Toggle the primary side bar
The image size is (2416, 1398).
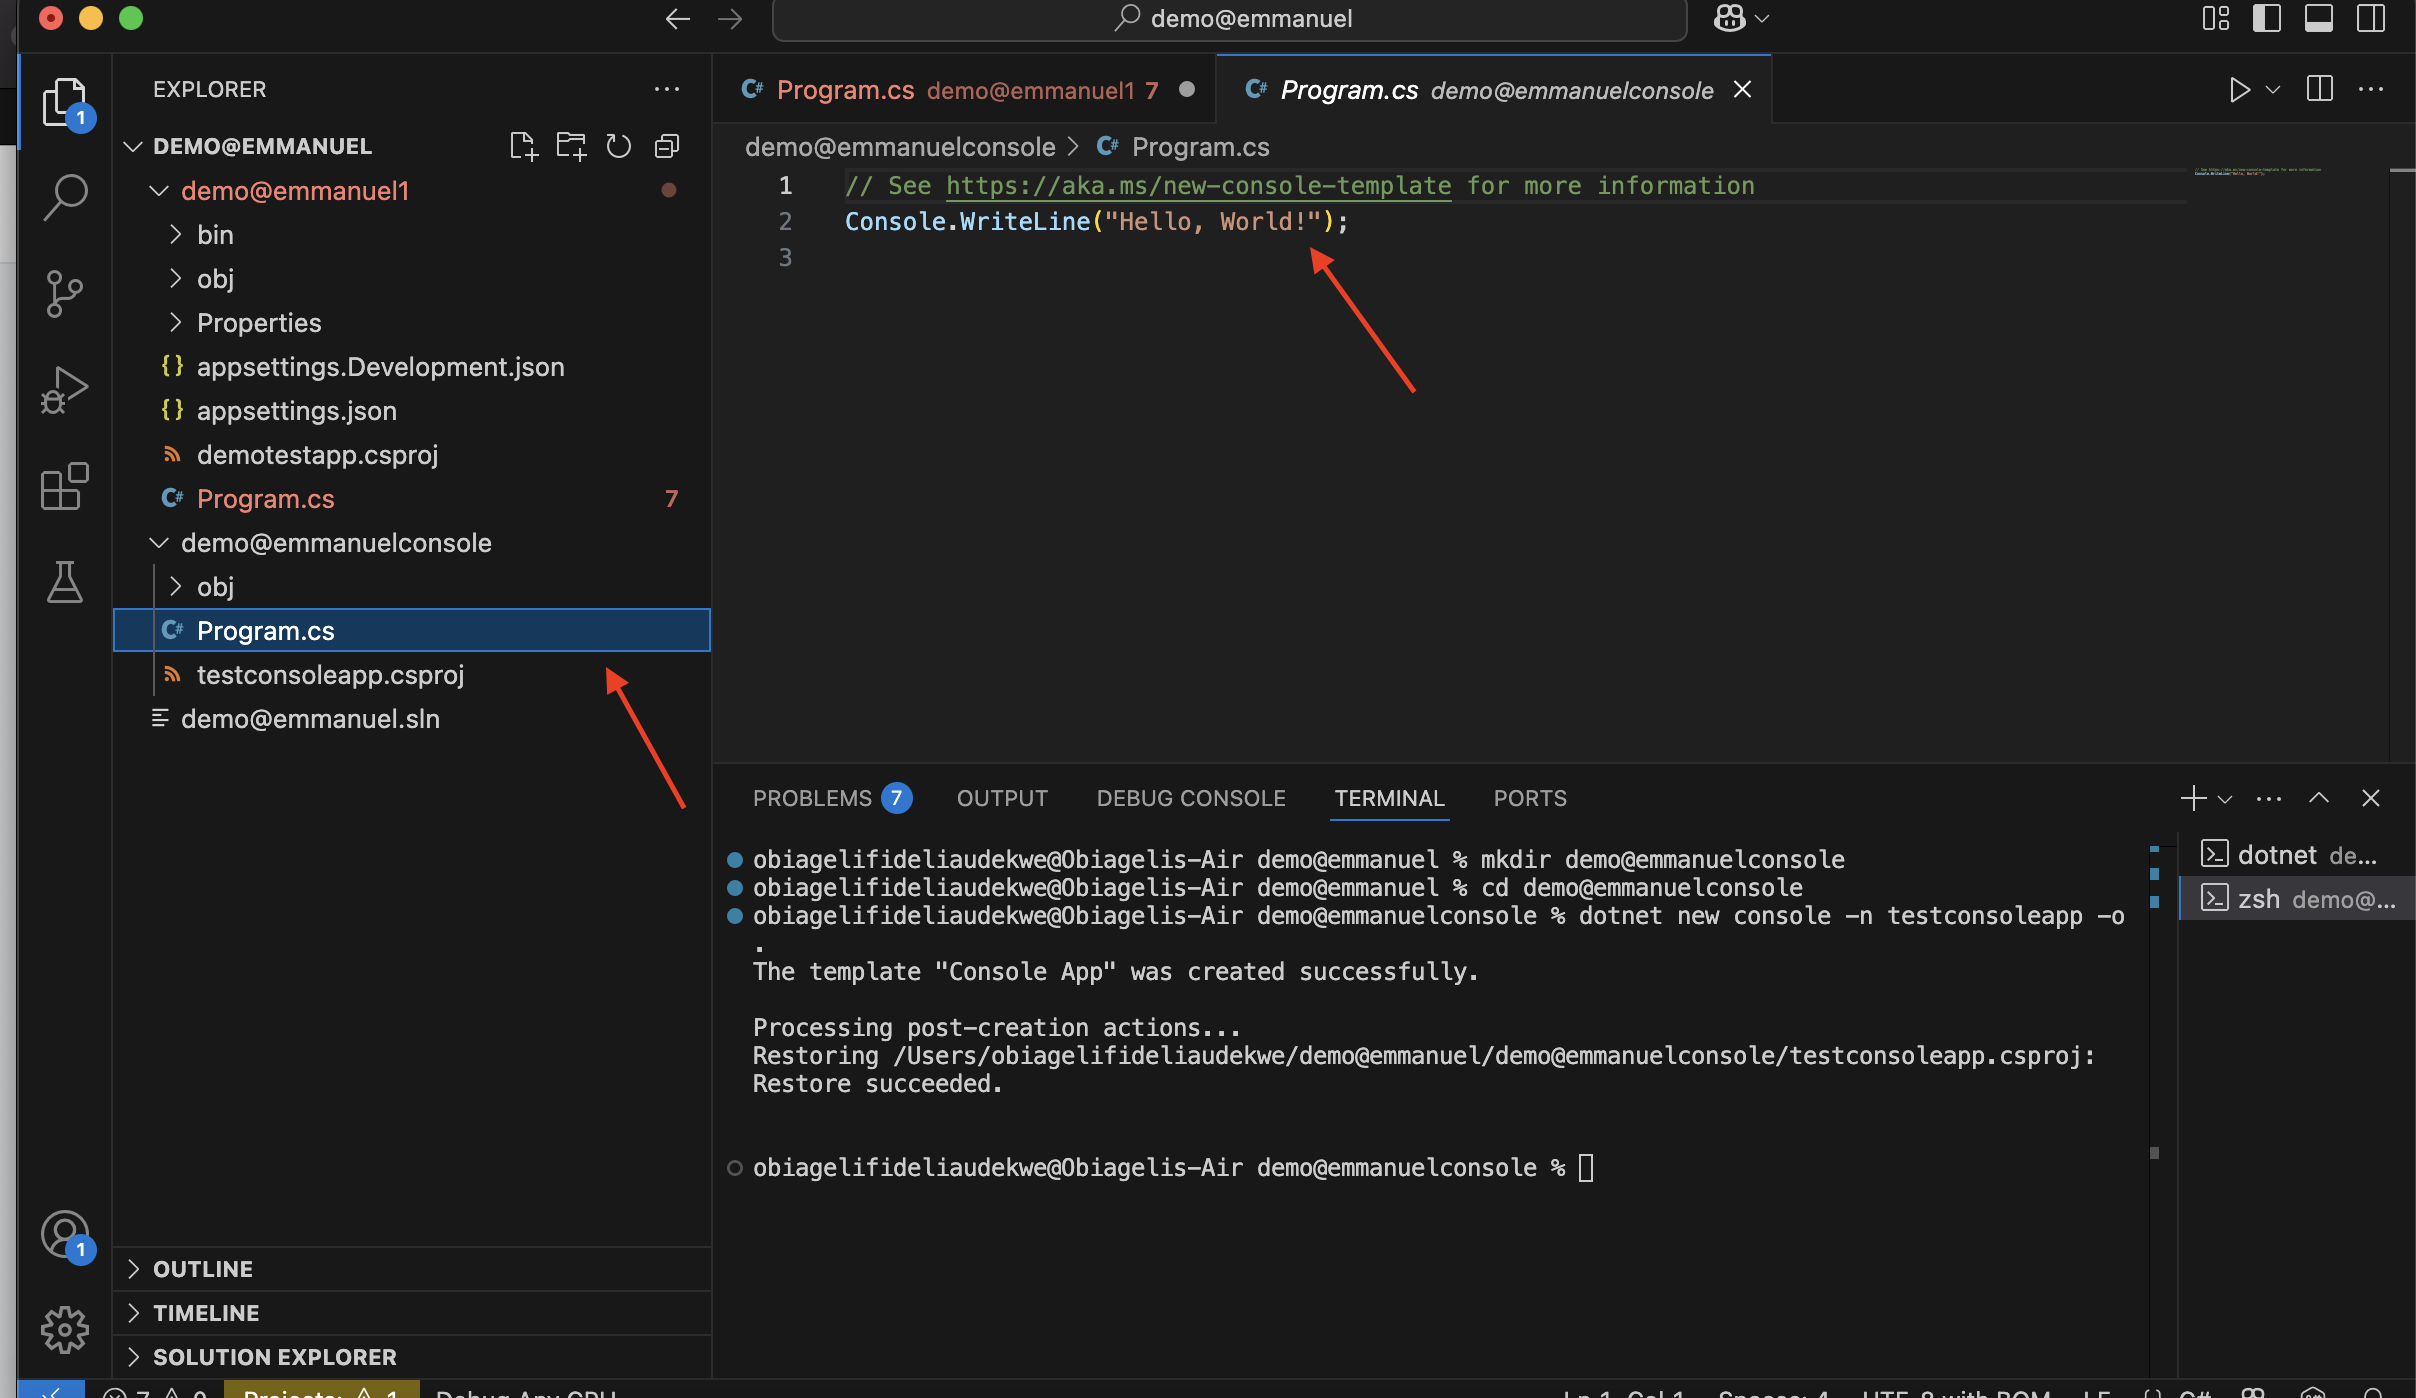[x=2267, y=19]
